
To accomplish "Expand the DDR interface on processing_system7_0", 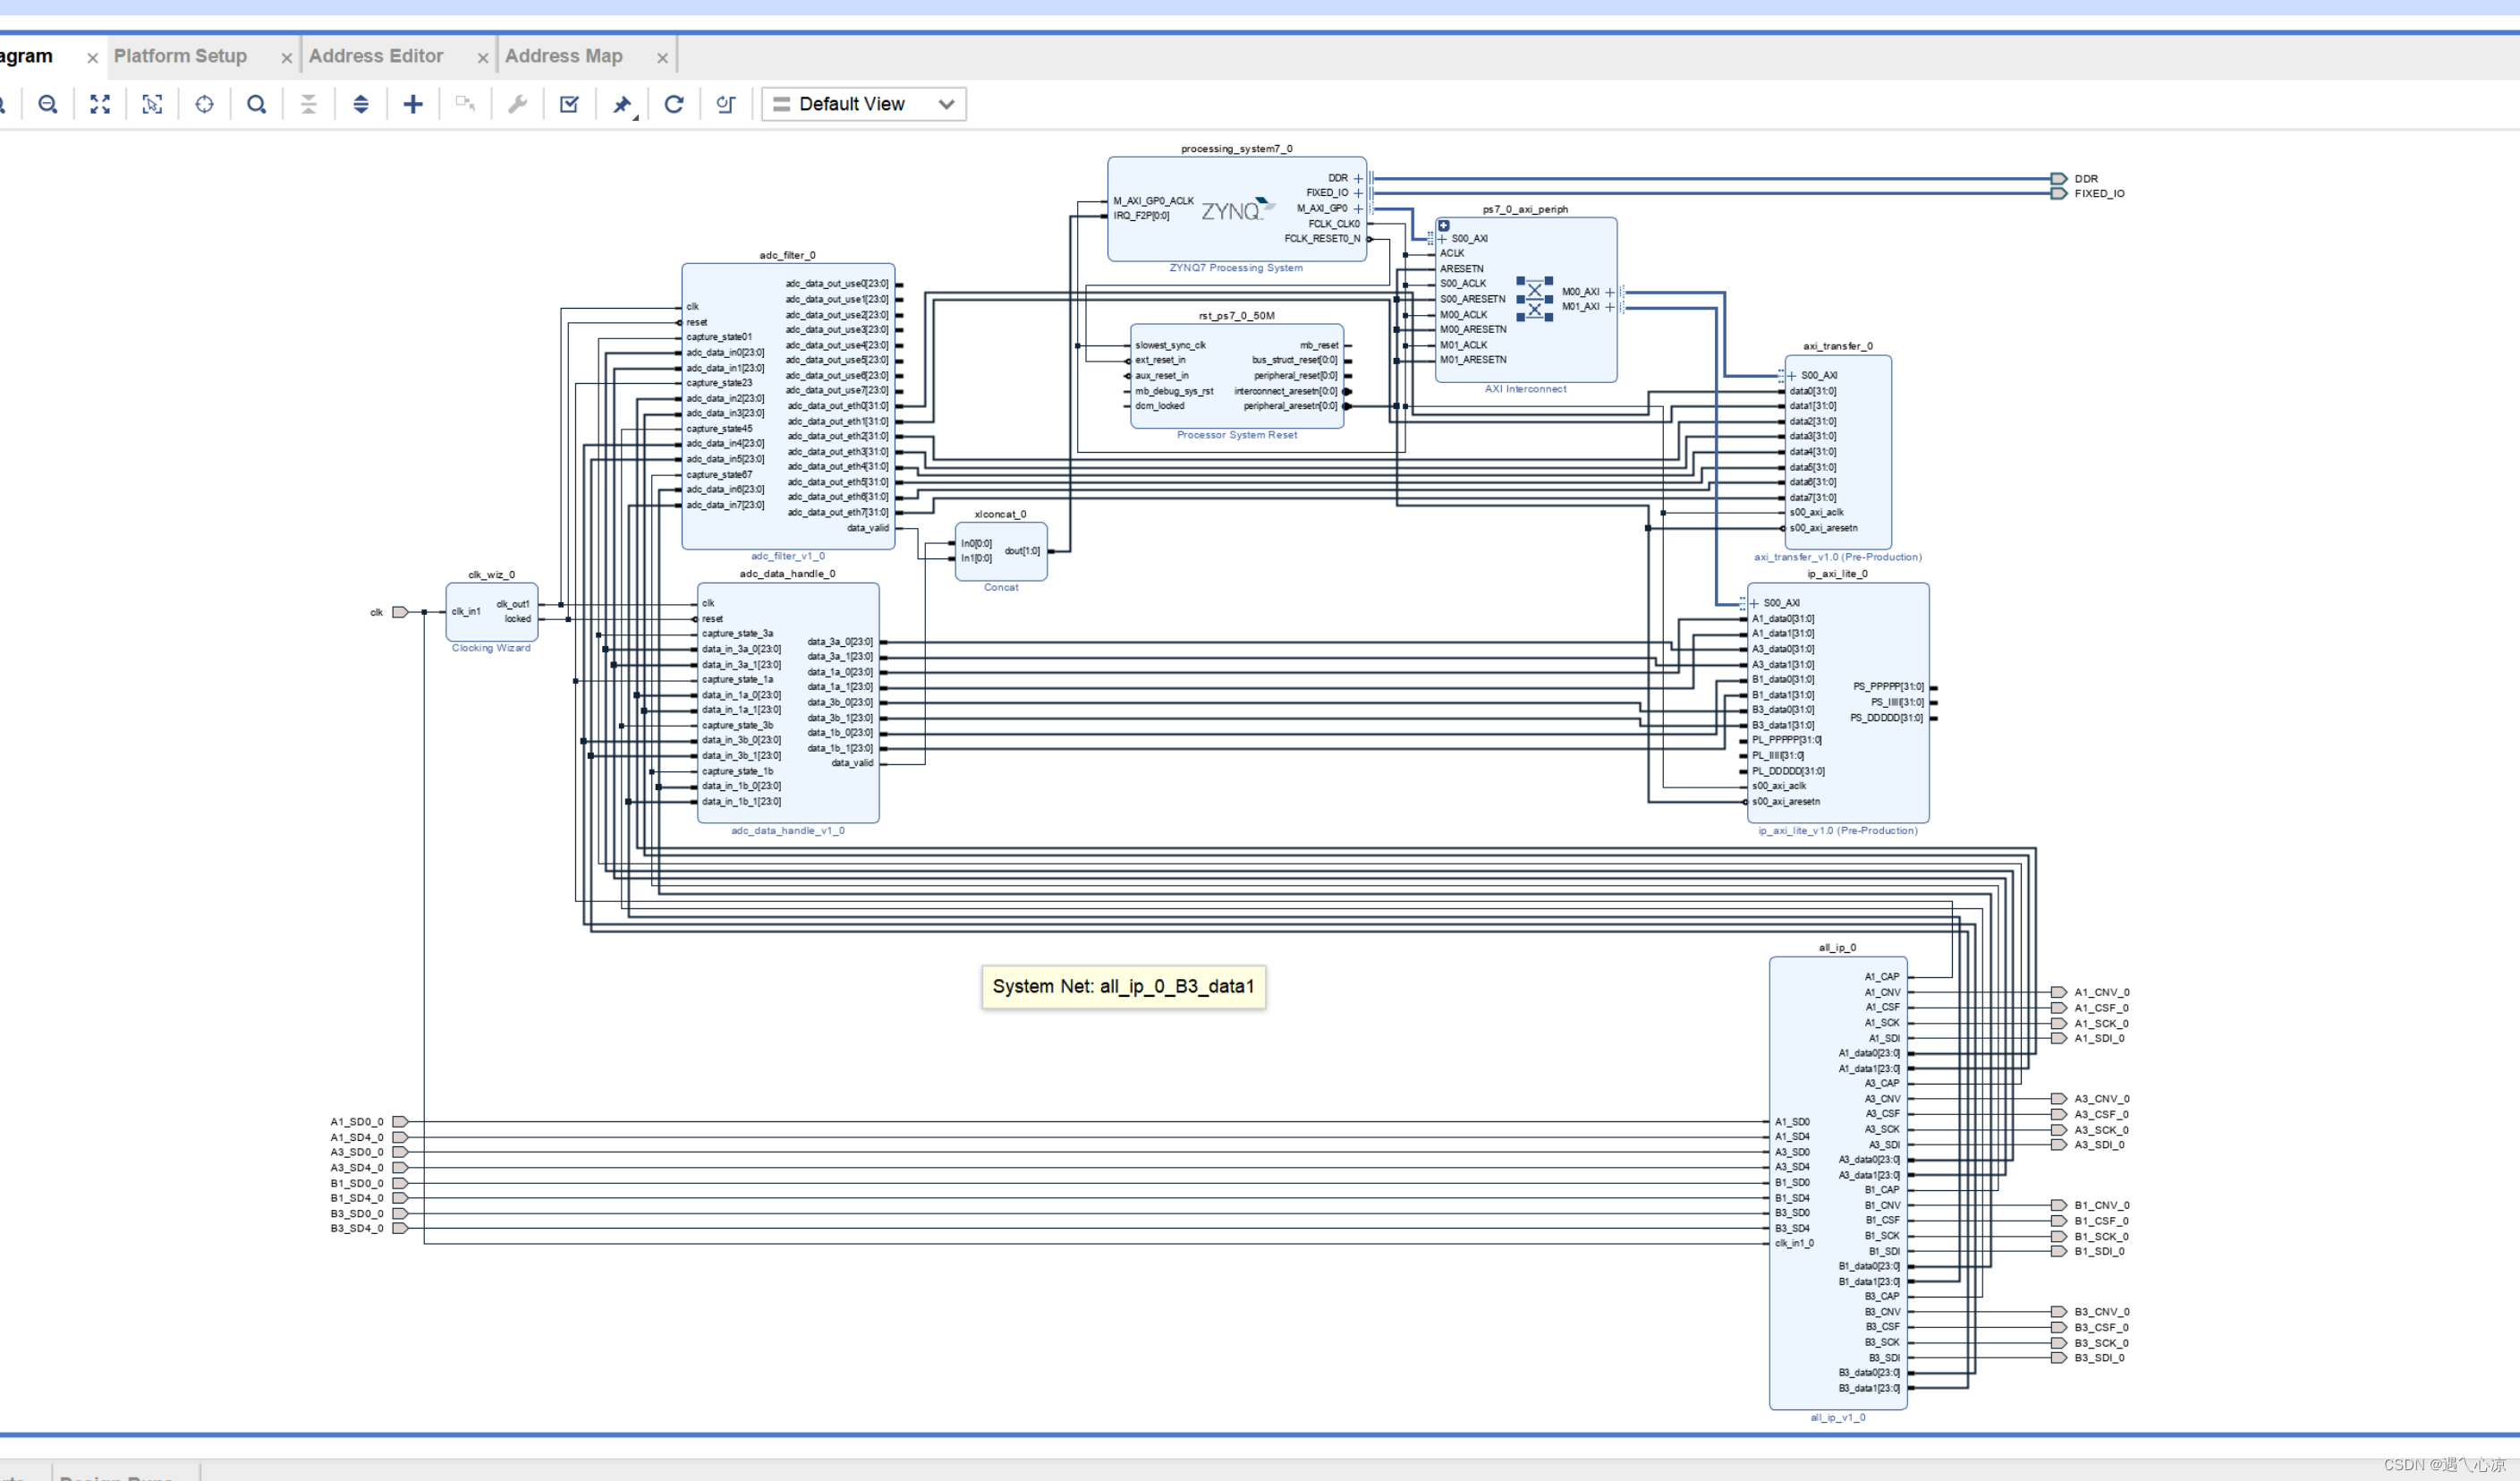I will tap(1358, 178).
